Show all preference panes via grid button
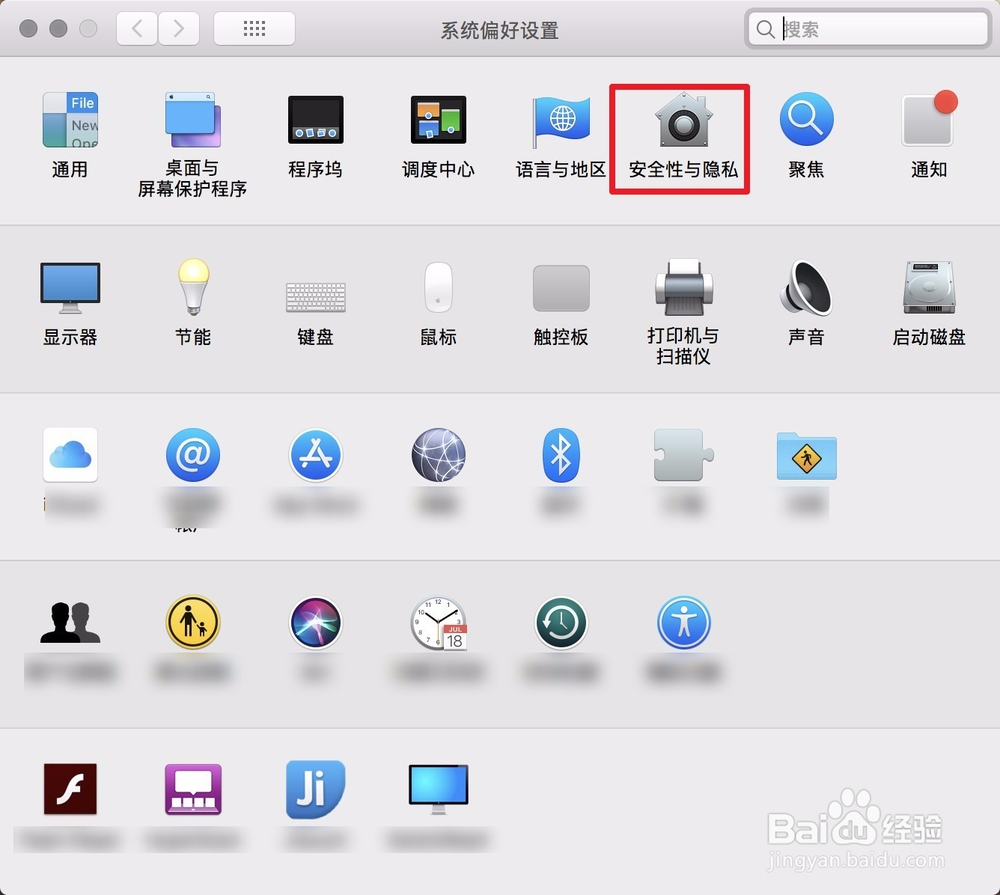The height and width of the screenshot is (895, 1000). tap(254, 28)
